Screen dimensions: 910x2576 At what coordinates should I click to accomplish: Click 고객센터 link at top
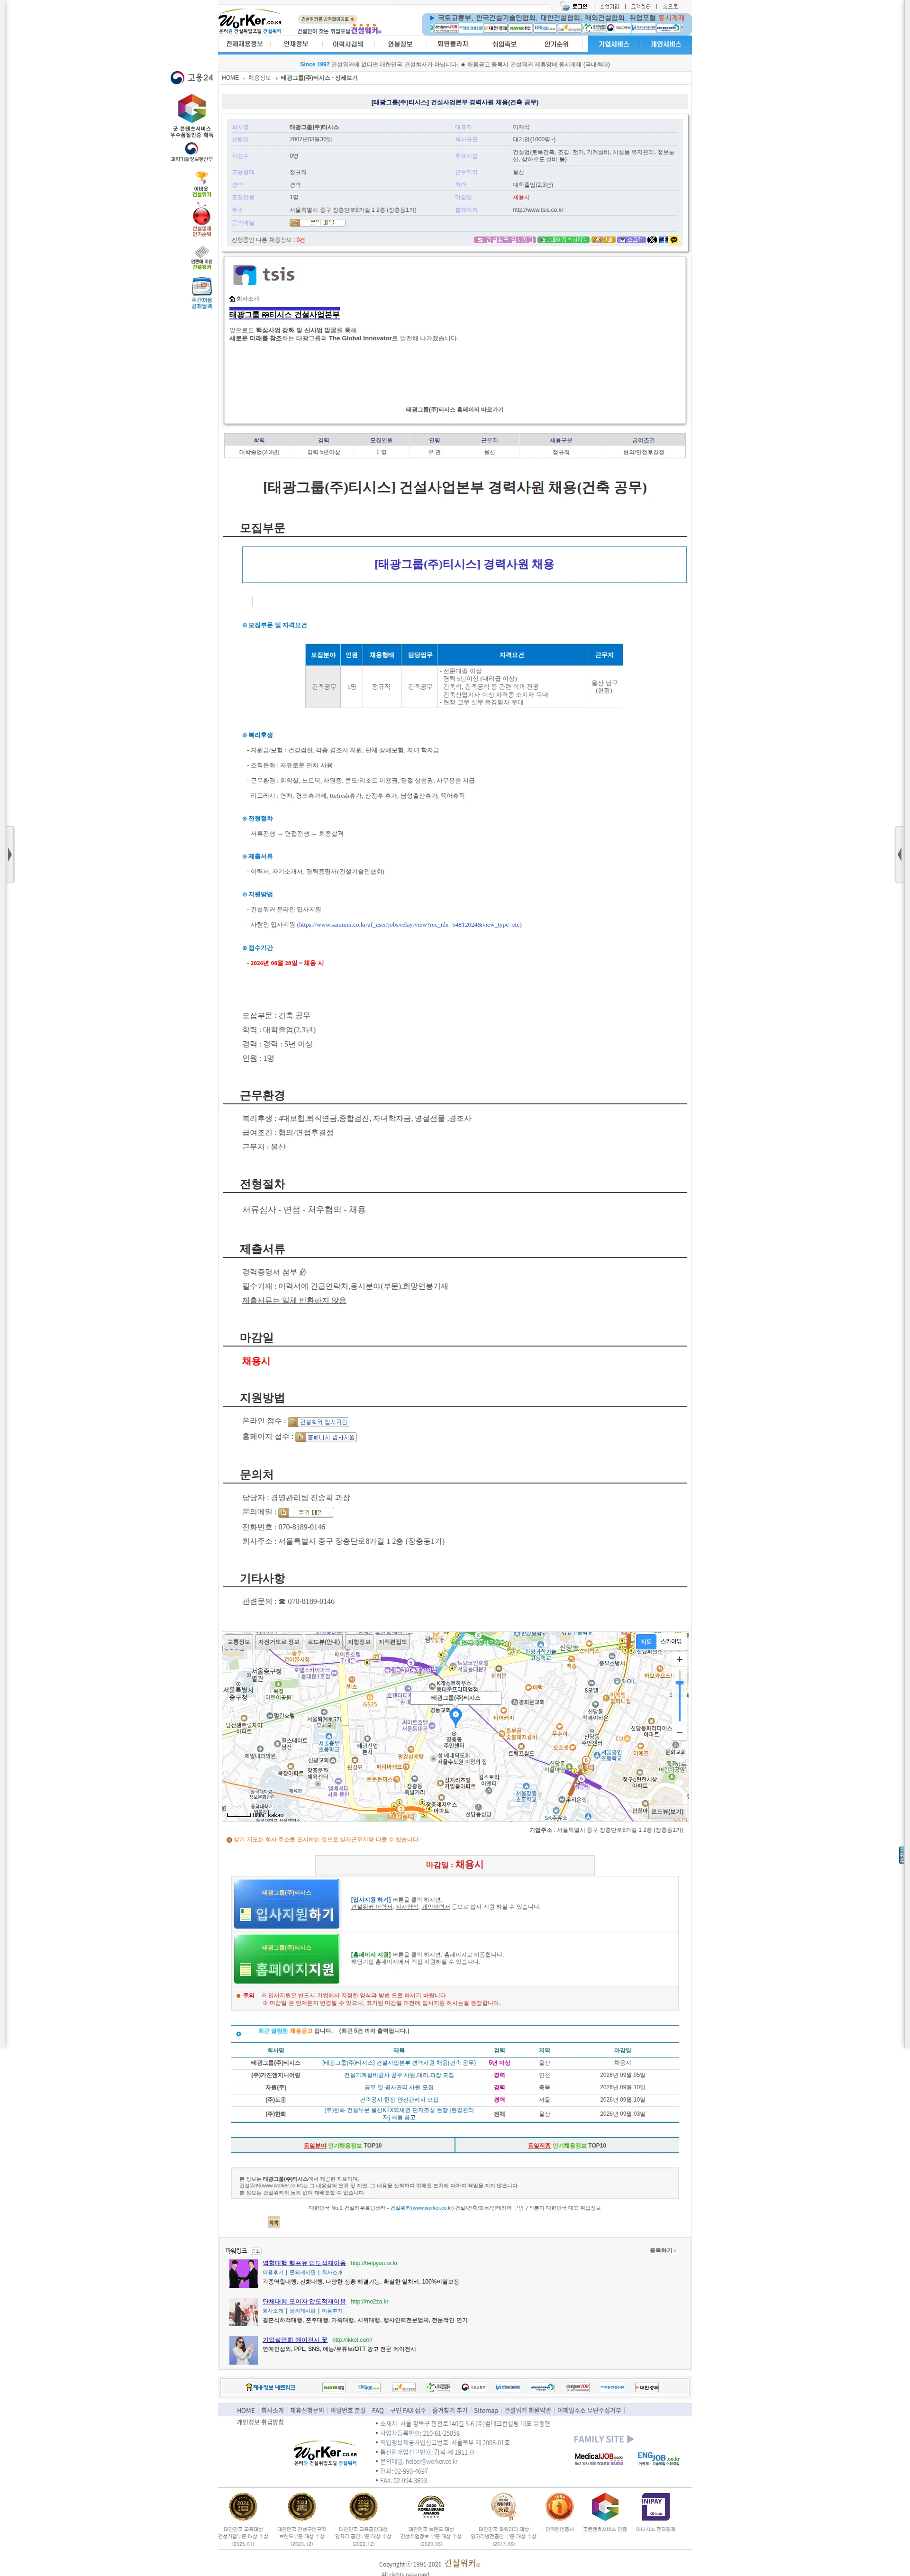[x=641, y=6]
